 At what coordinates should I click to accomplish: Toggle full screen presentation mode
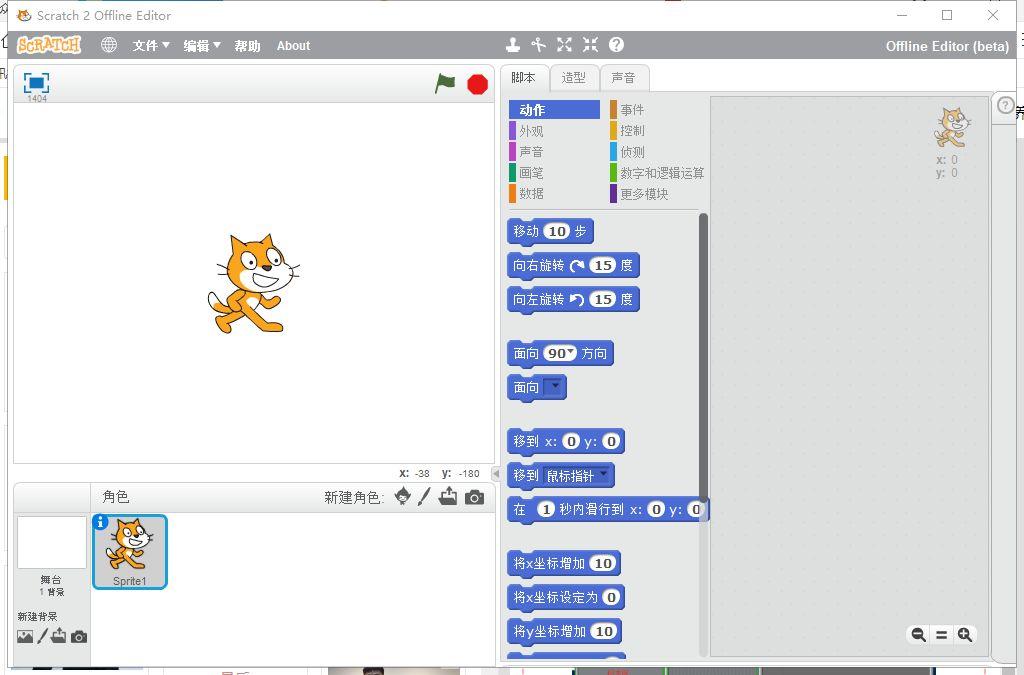coord(36,83)
